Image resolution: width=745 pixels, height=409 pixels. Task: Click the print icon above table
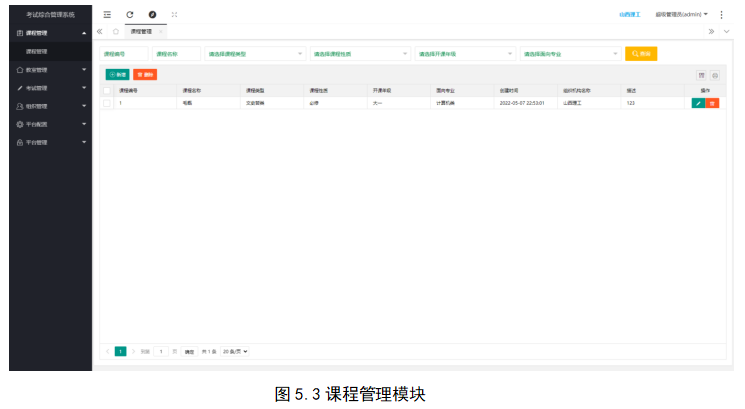tap(715, 75)
